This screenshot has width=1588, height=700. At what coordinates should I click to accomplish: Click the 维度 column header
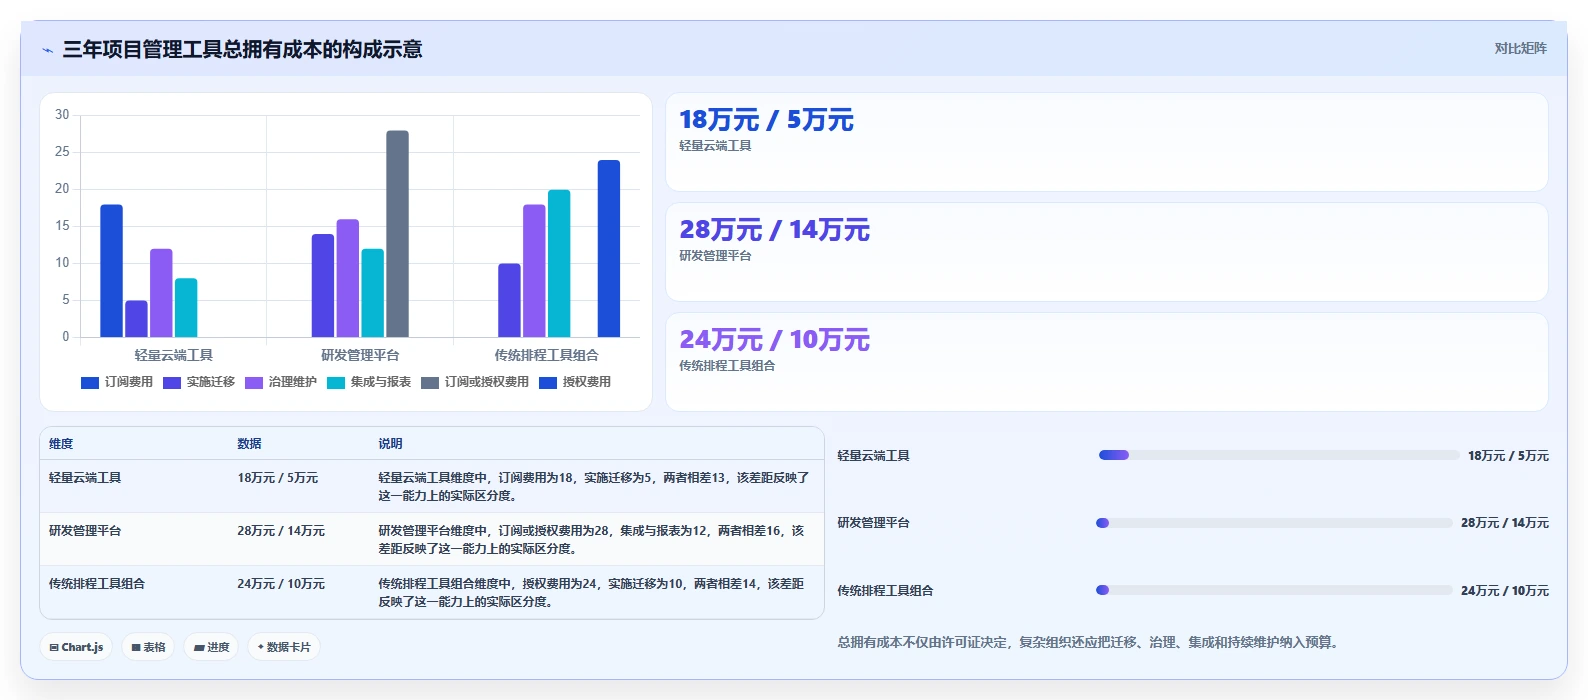coord(61,444)
